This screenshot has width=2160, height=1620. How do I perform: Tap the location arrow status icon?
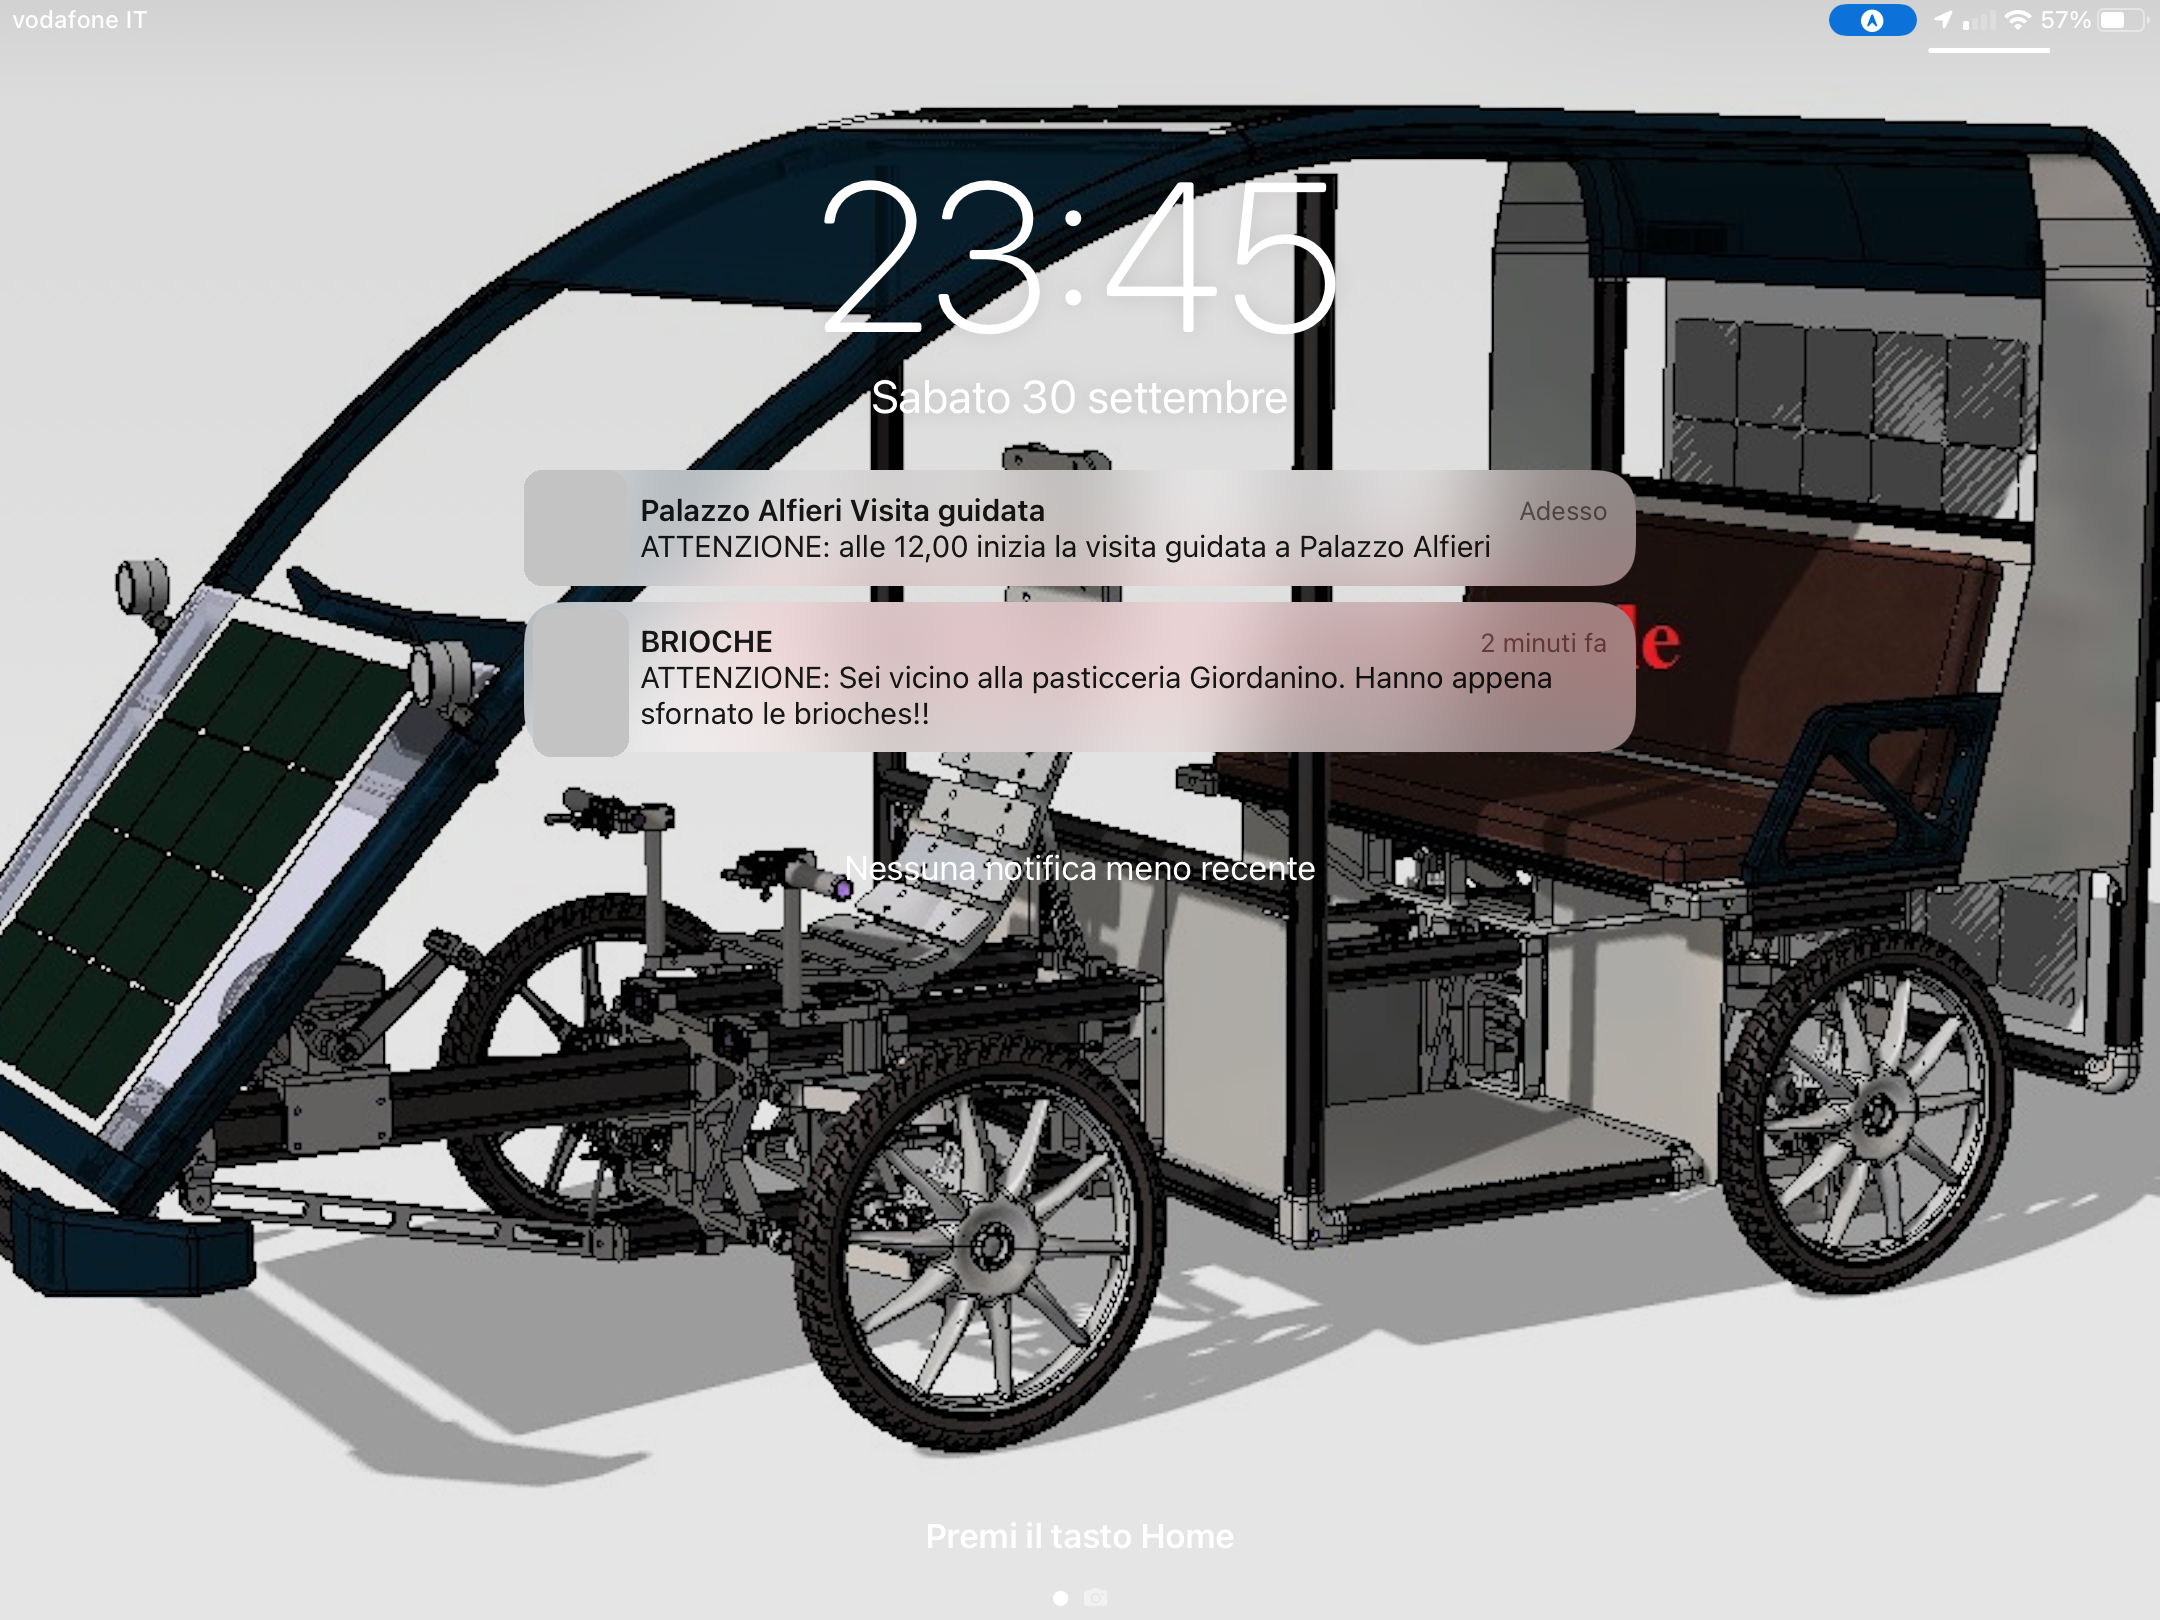click(1943, 19)
